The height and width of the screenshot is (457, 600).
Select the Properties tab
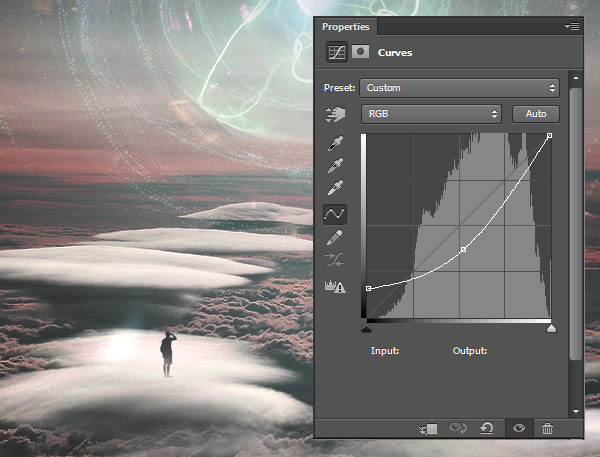(346, 27)
